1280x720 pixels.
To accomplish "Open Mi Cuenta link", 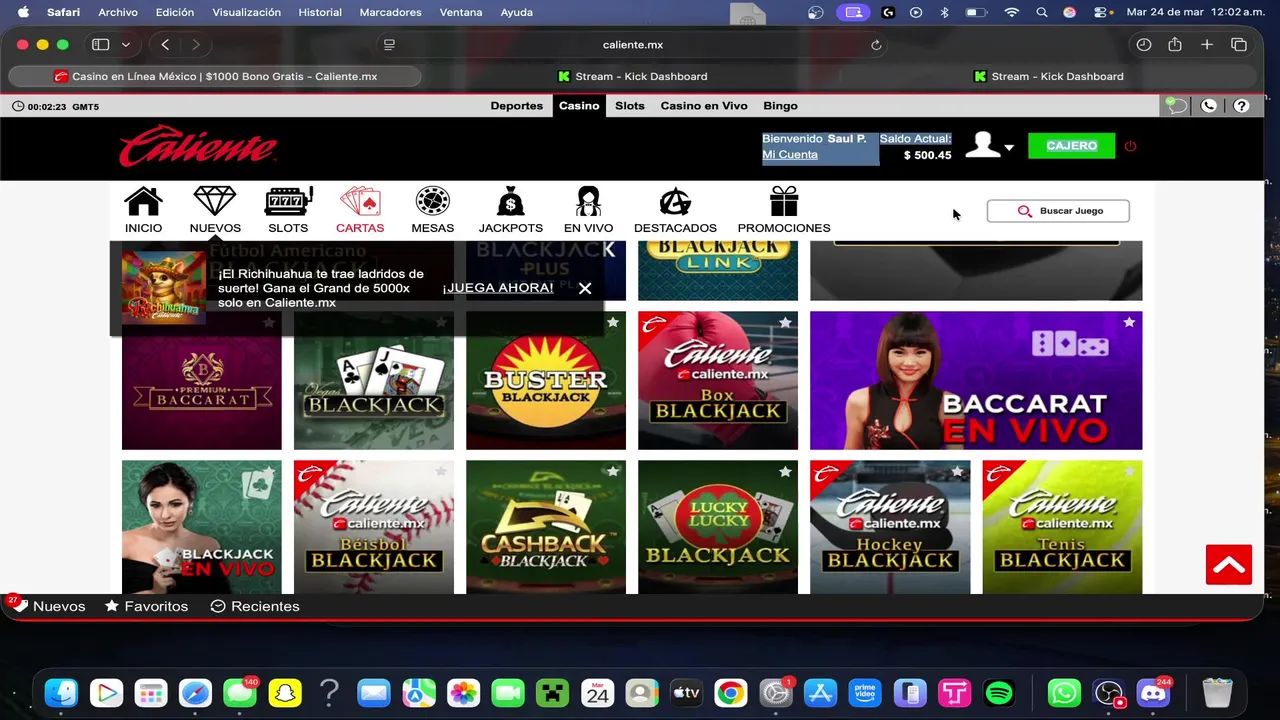I will tap(790, 155).
